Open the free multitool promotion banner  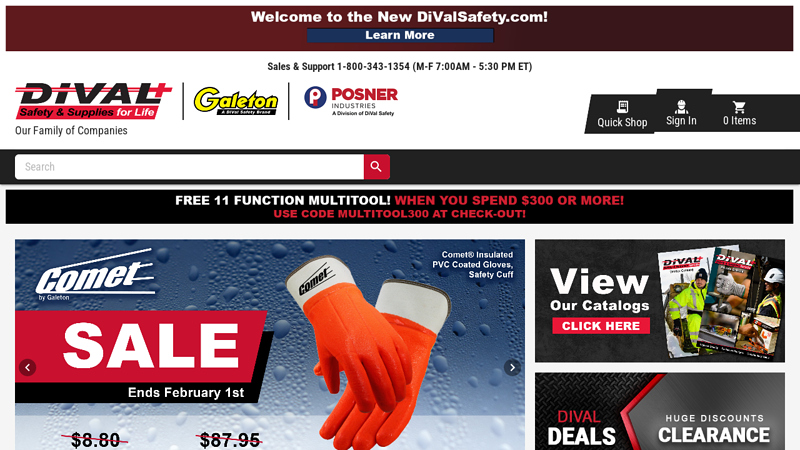[399, 207]
